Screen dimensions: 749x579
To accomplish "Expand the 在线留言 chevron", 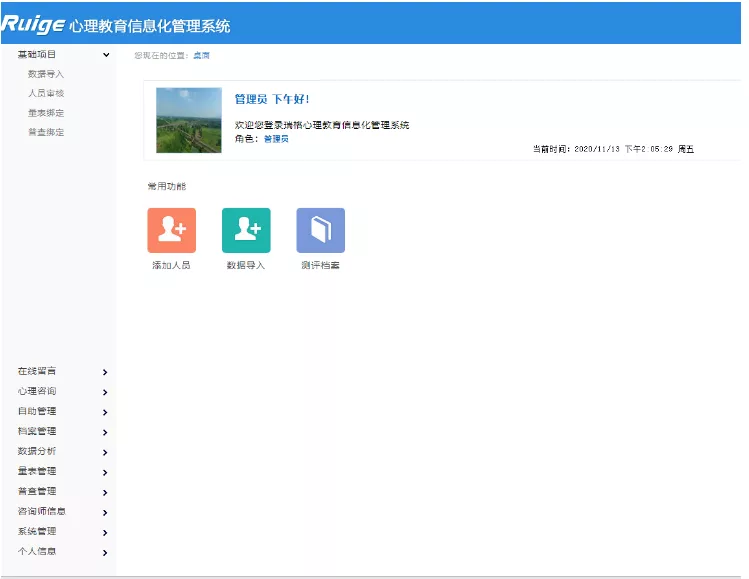I will click(105, 372).
